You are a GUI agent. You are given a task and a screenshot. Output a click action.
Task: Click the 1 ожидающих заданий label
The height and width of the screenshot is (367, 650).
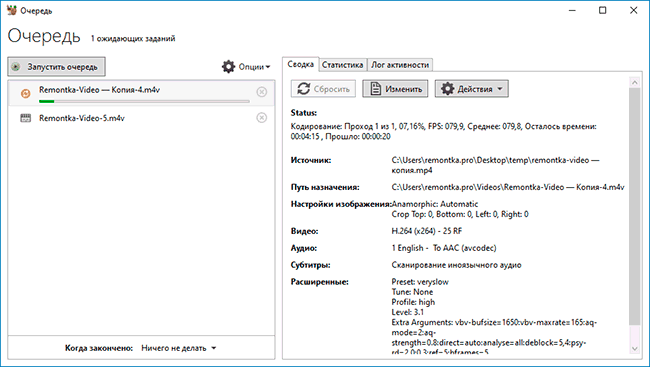point(133,39)
